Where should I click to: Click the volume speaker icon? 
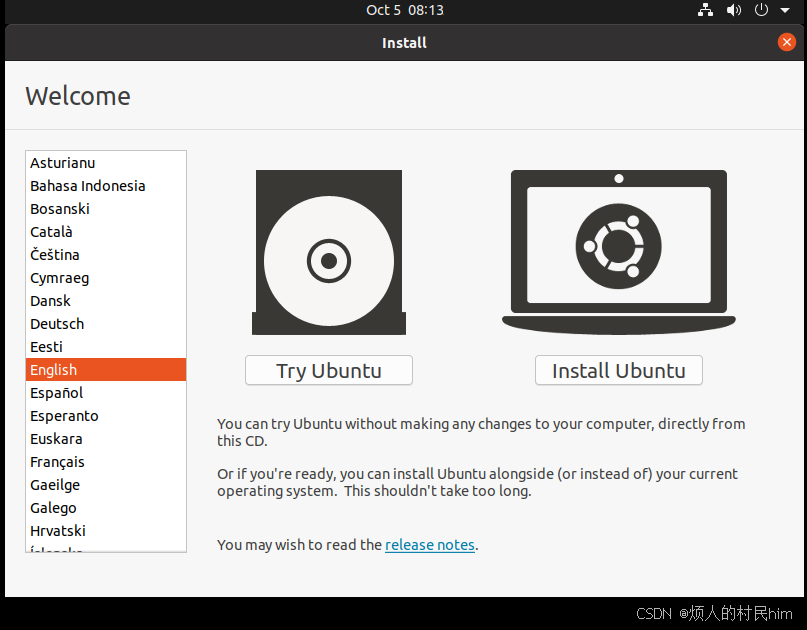(734, 10)
